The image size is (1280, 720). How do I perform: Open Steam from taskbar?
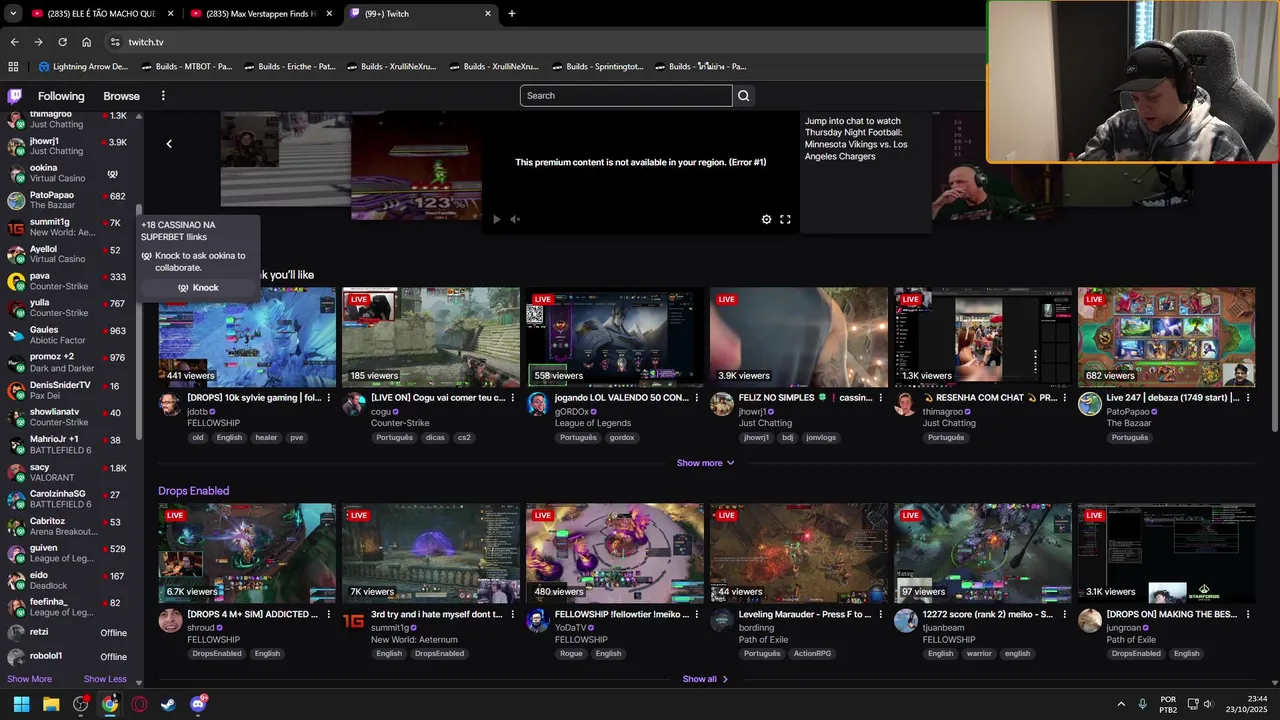pos(168,704)
